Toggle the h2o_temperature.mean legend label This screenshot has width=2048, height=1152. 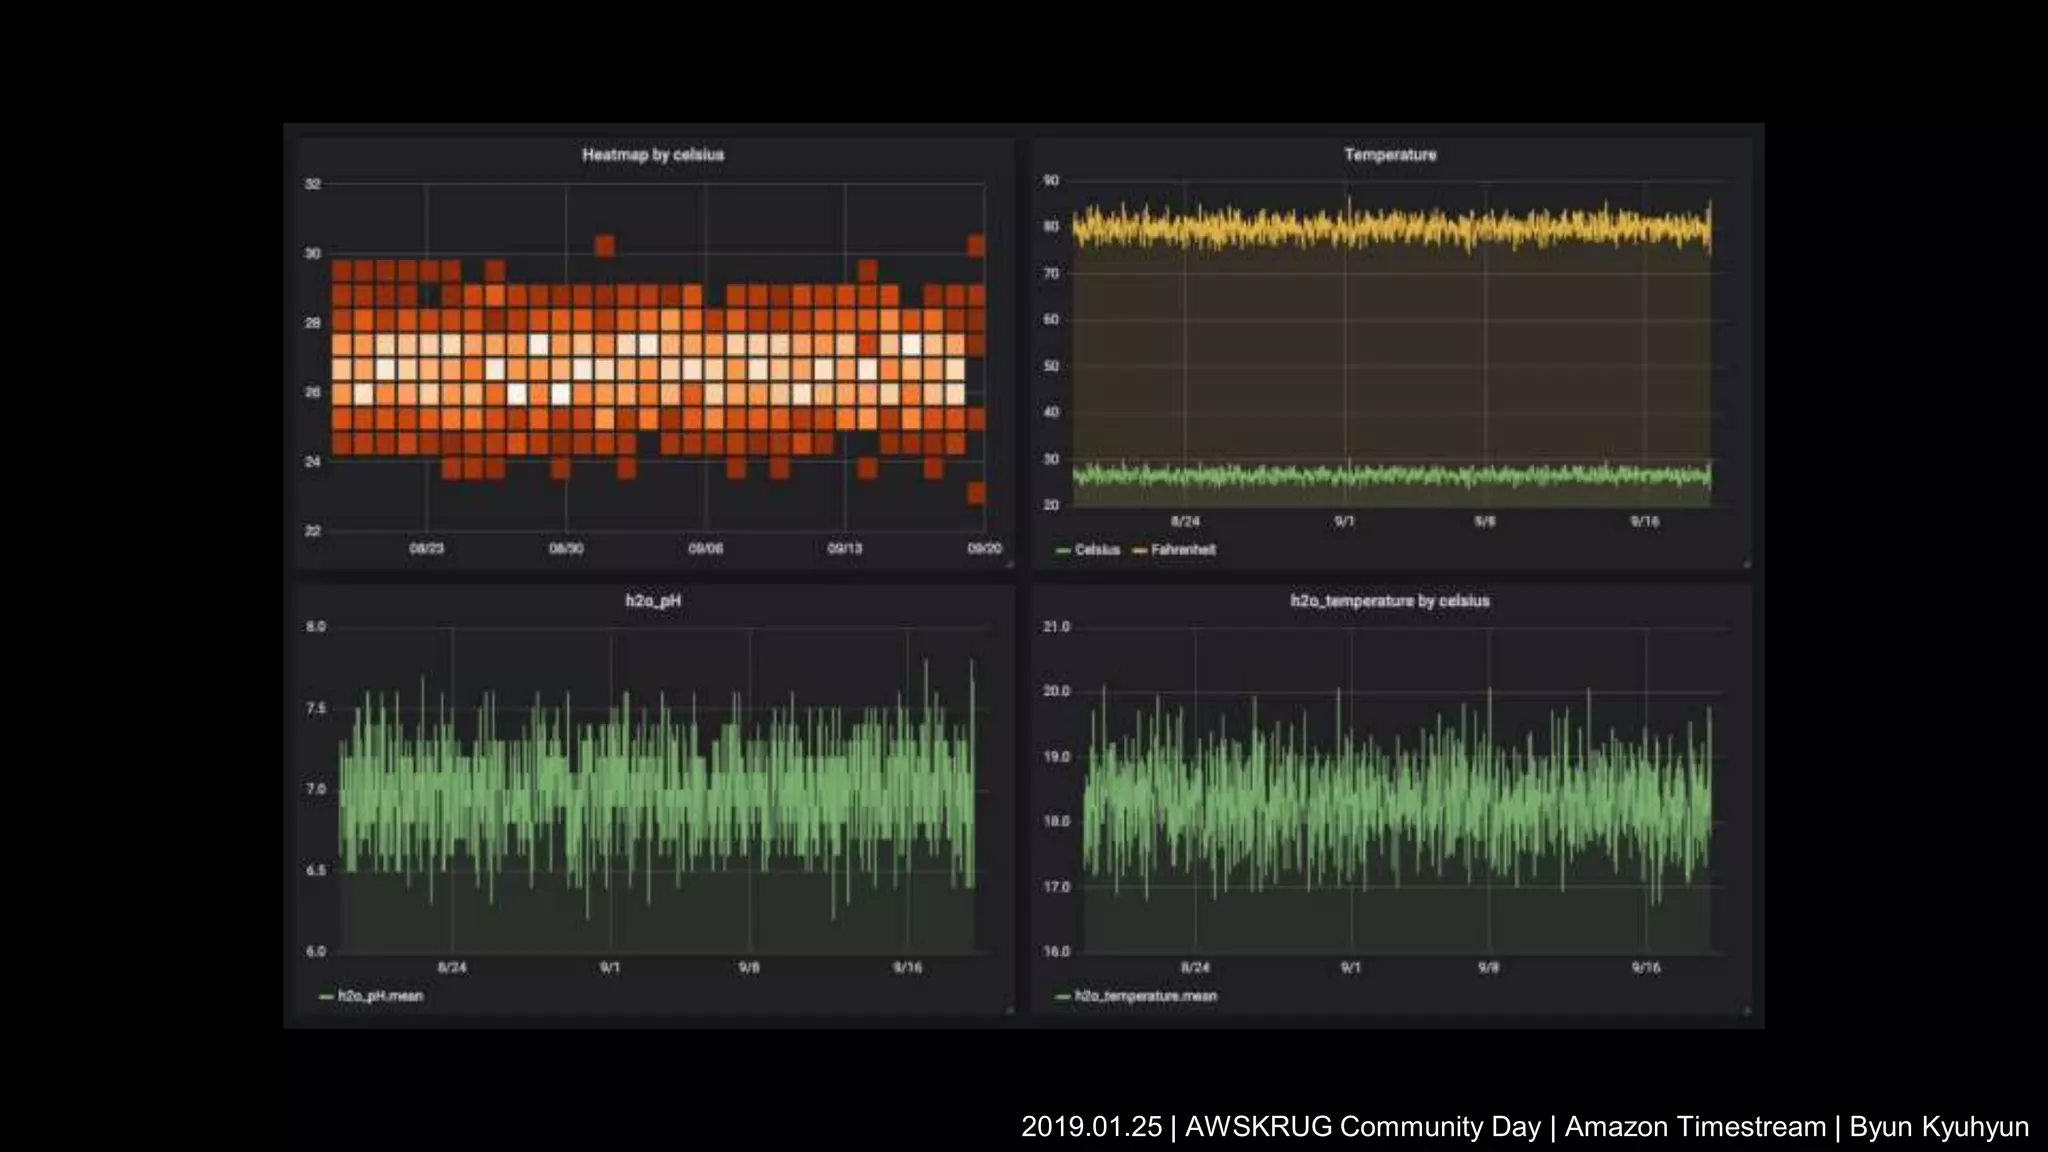pos(1145,996)
